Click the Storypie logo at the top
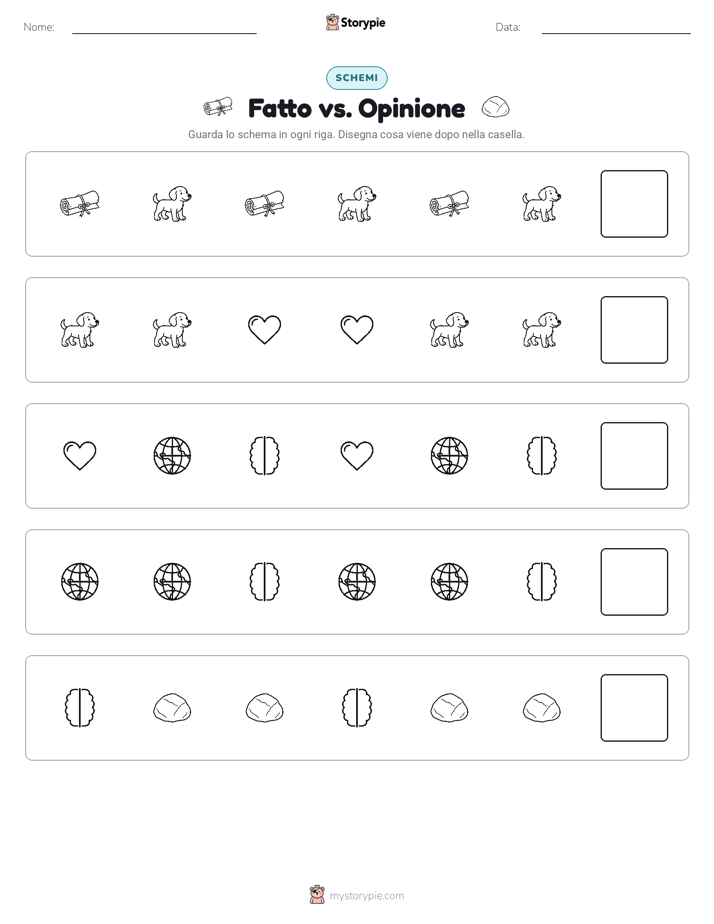 (x=355, y=22)
